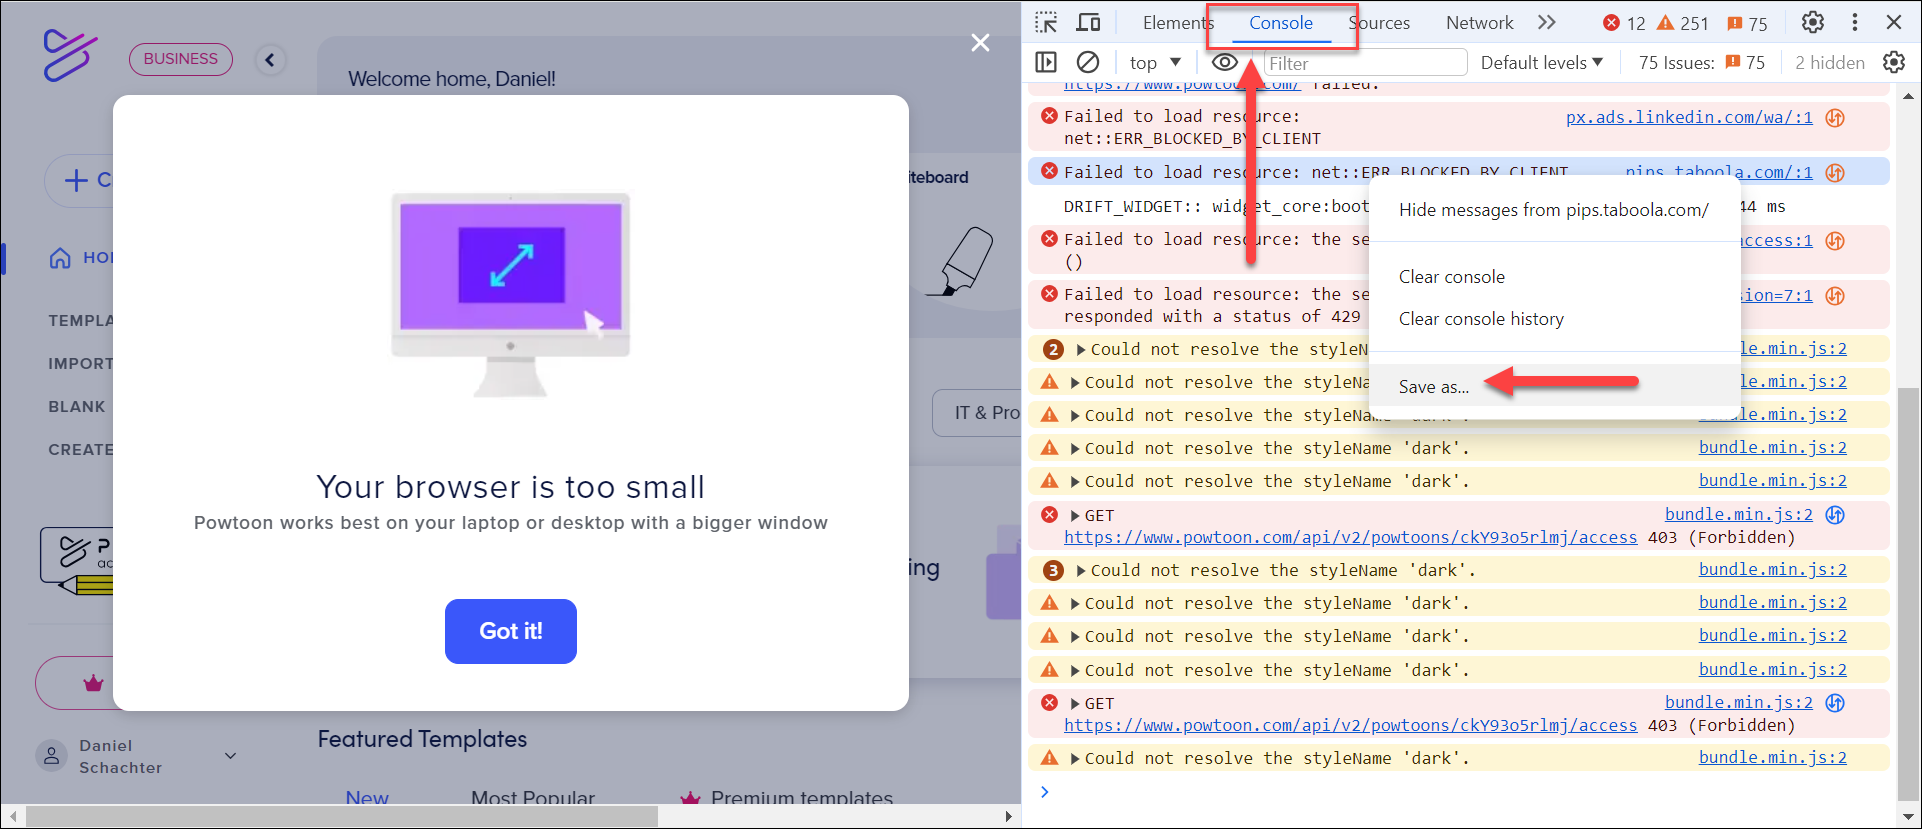Click the plus Create button icon
This screenshot has height=829, width=1922.
[76, 180]
